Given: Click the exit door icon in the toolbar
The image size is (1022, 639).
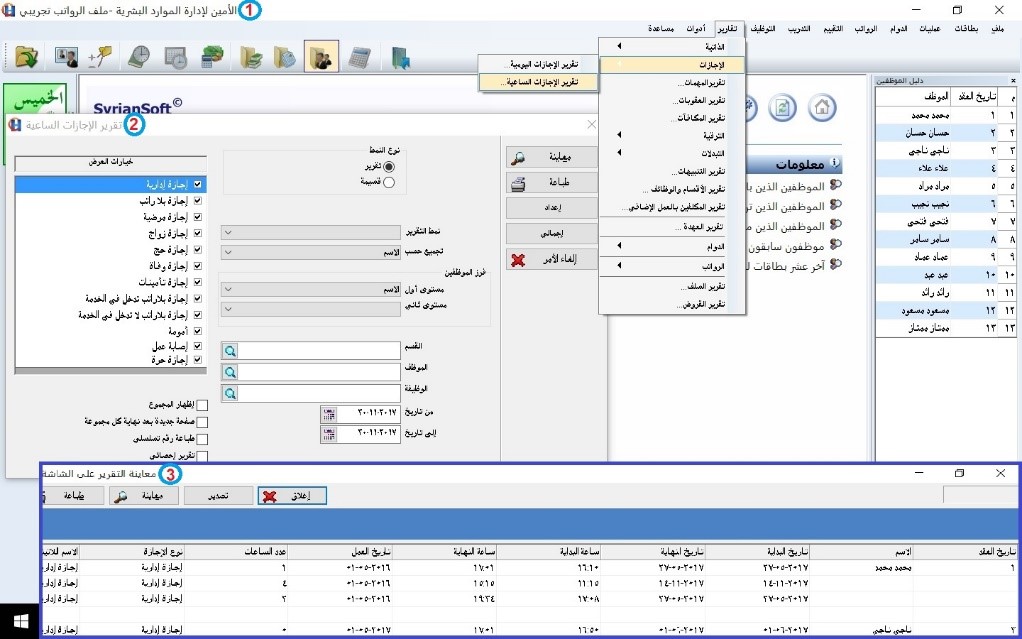Looking at the screenshot, I should (x=401, y=57).
